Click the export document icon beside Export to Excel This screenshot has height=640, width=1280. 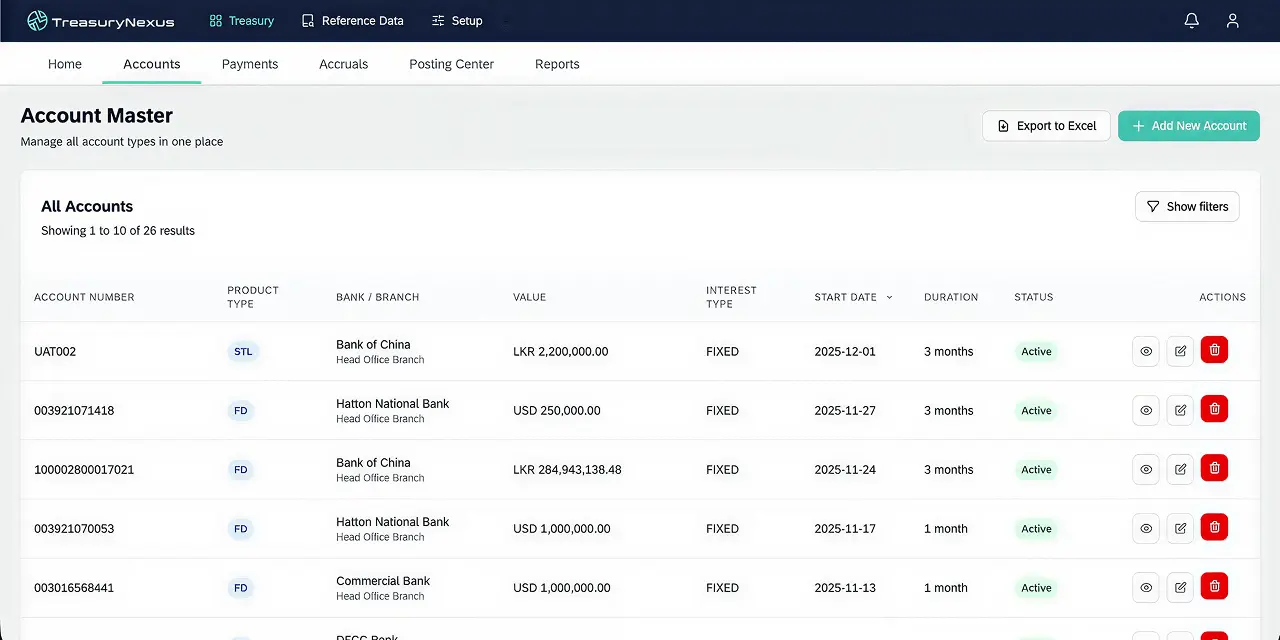[x=1003, y=125]
